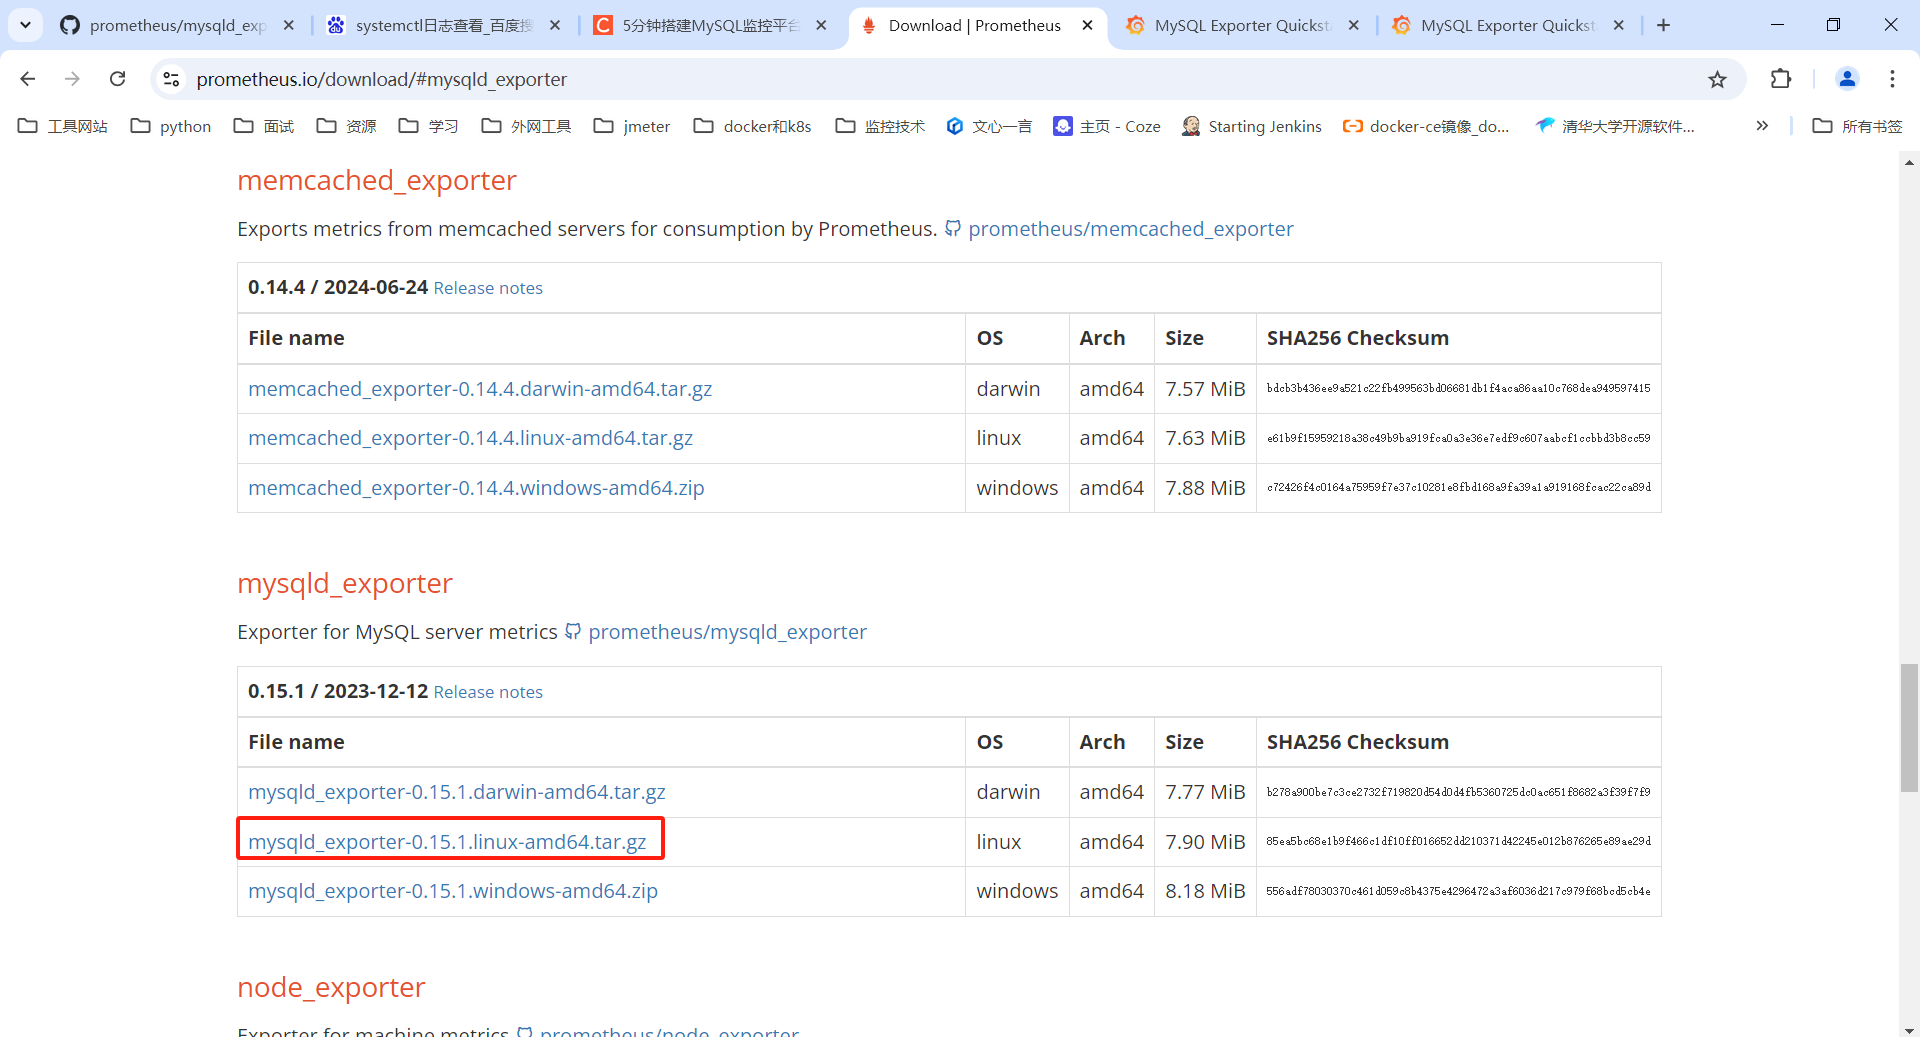Click the mysqld_exporter section heading

(345, 583)
